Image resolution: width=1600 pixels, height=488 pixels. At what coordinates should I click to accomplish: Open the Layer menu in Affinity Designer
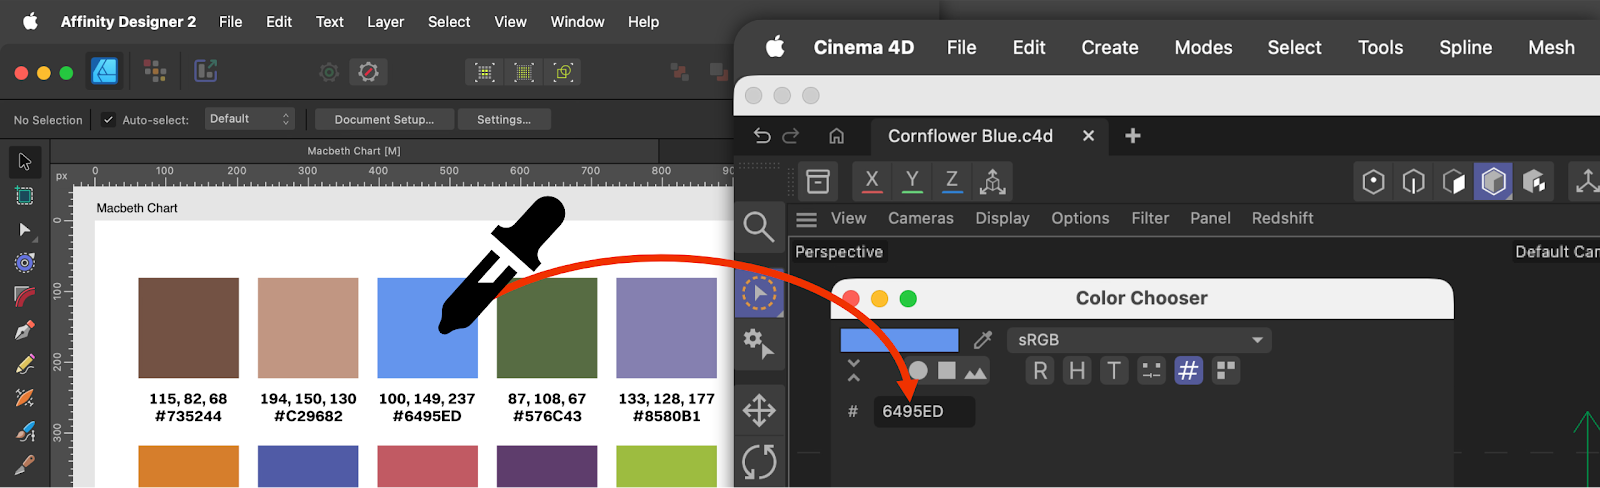click(385, 22)
